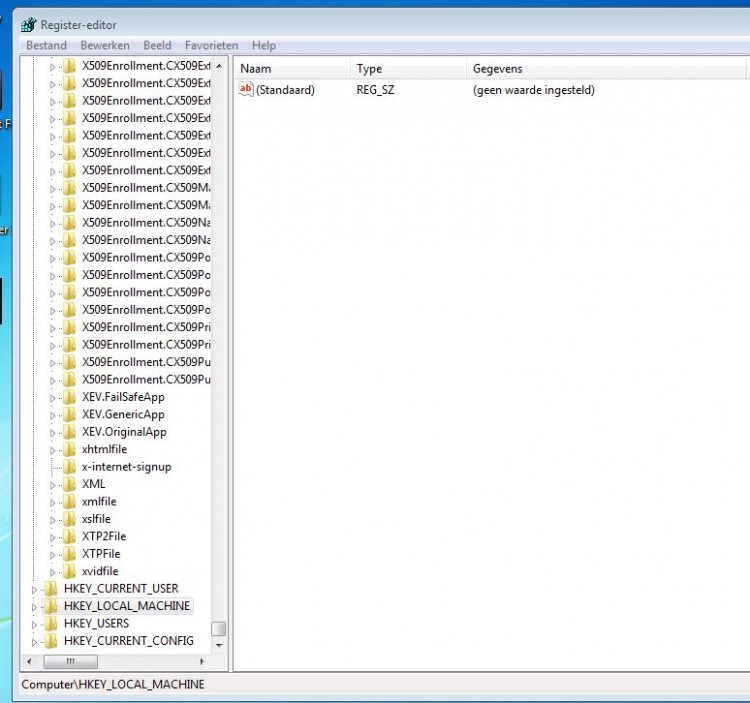Expand the HKEY_CURRENT_USER tree node
This screenshot has height=703, width=750.
click(x=35, y=589)
